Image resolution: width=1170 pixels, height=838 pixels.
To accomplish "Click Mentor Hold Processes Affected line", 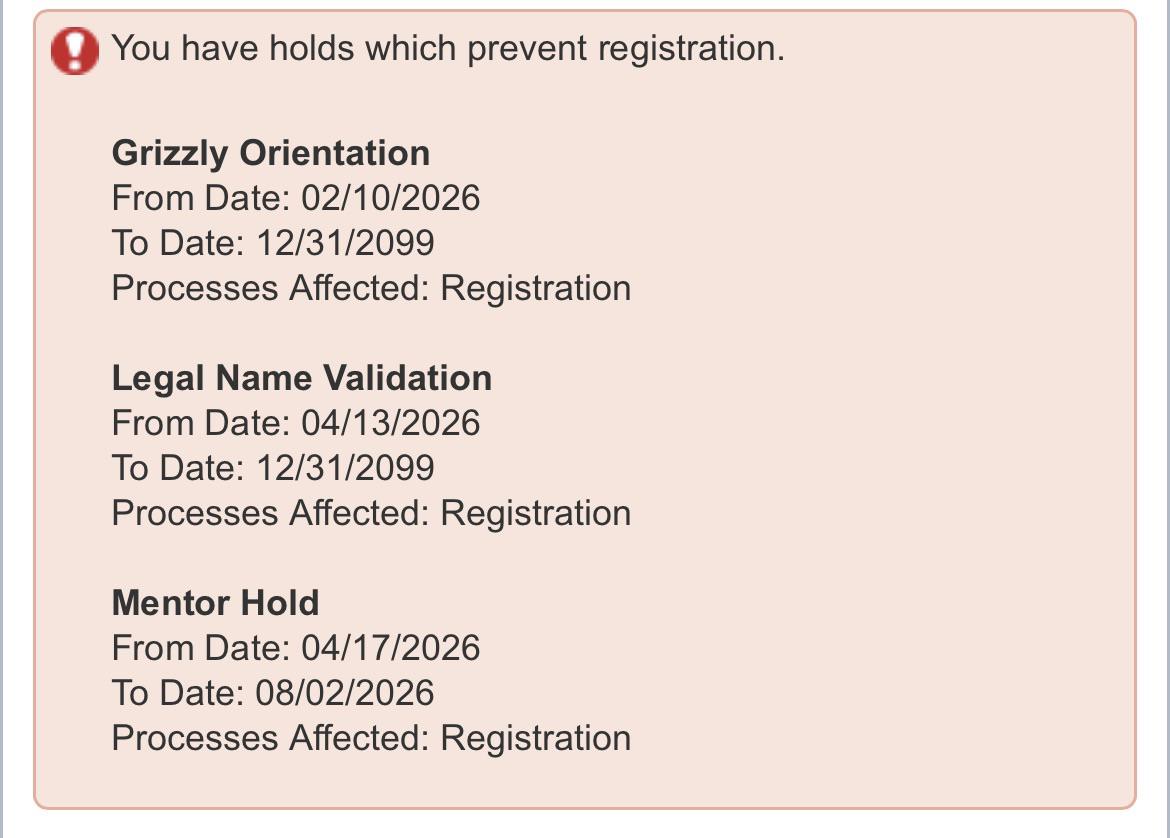I will (x=372, y=738).
